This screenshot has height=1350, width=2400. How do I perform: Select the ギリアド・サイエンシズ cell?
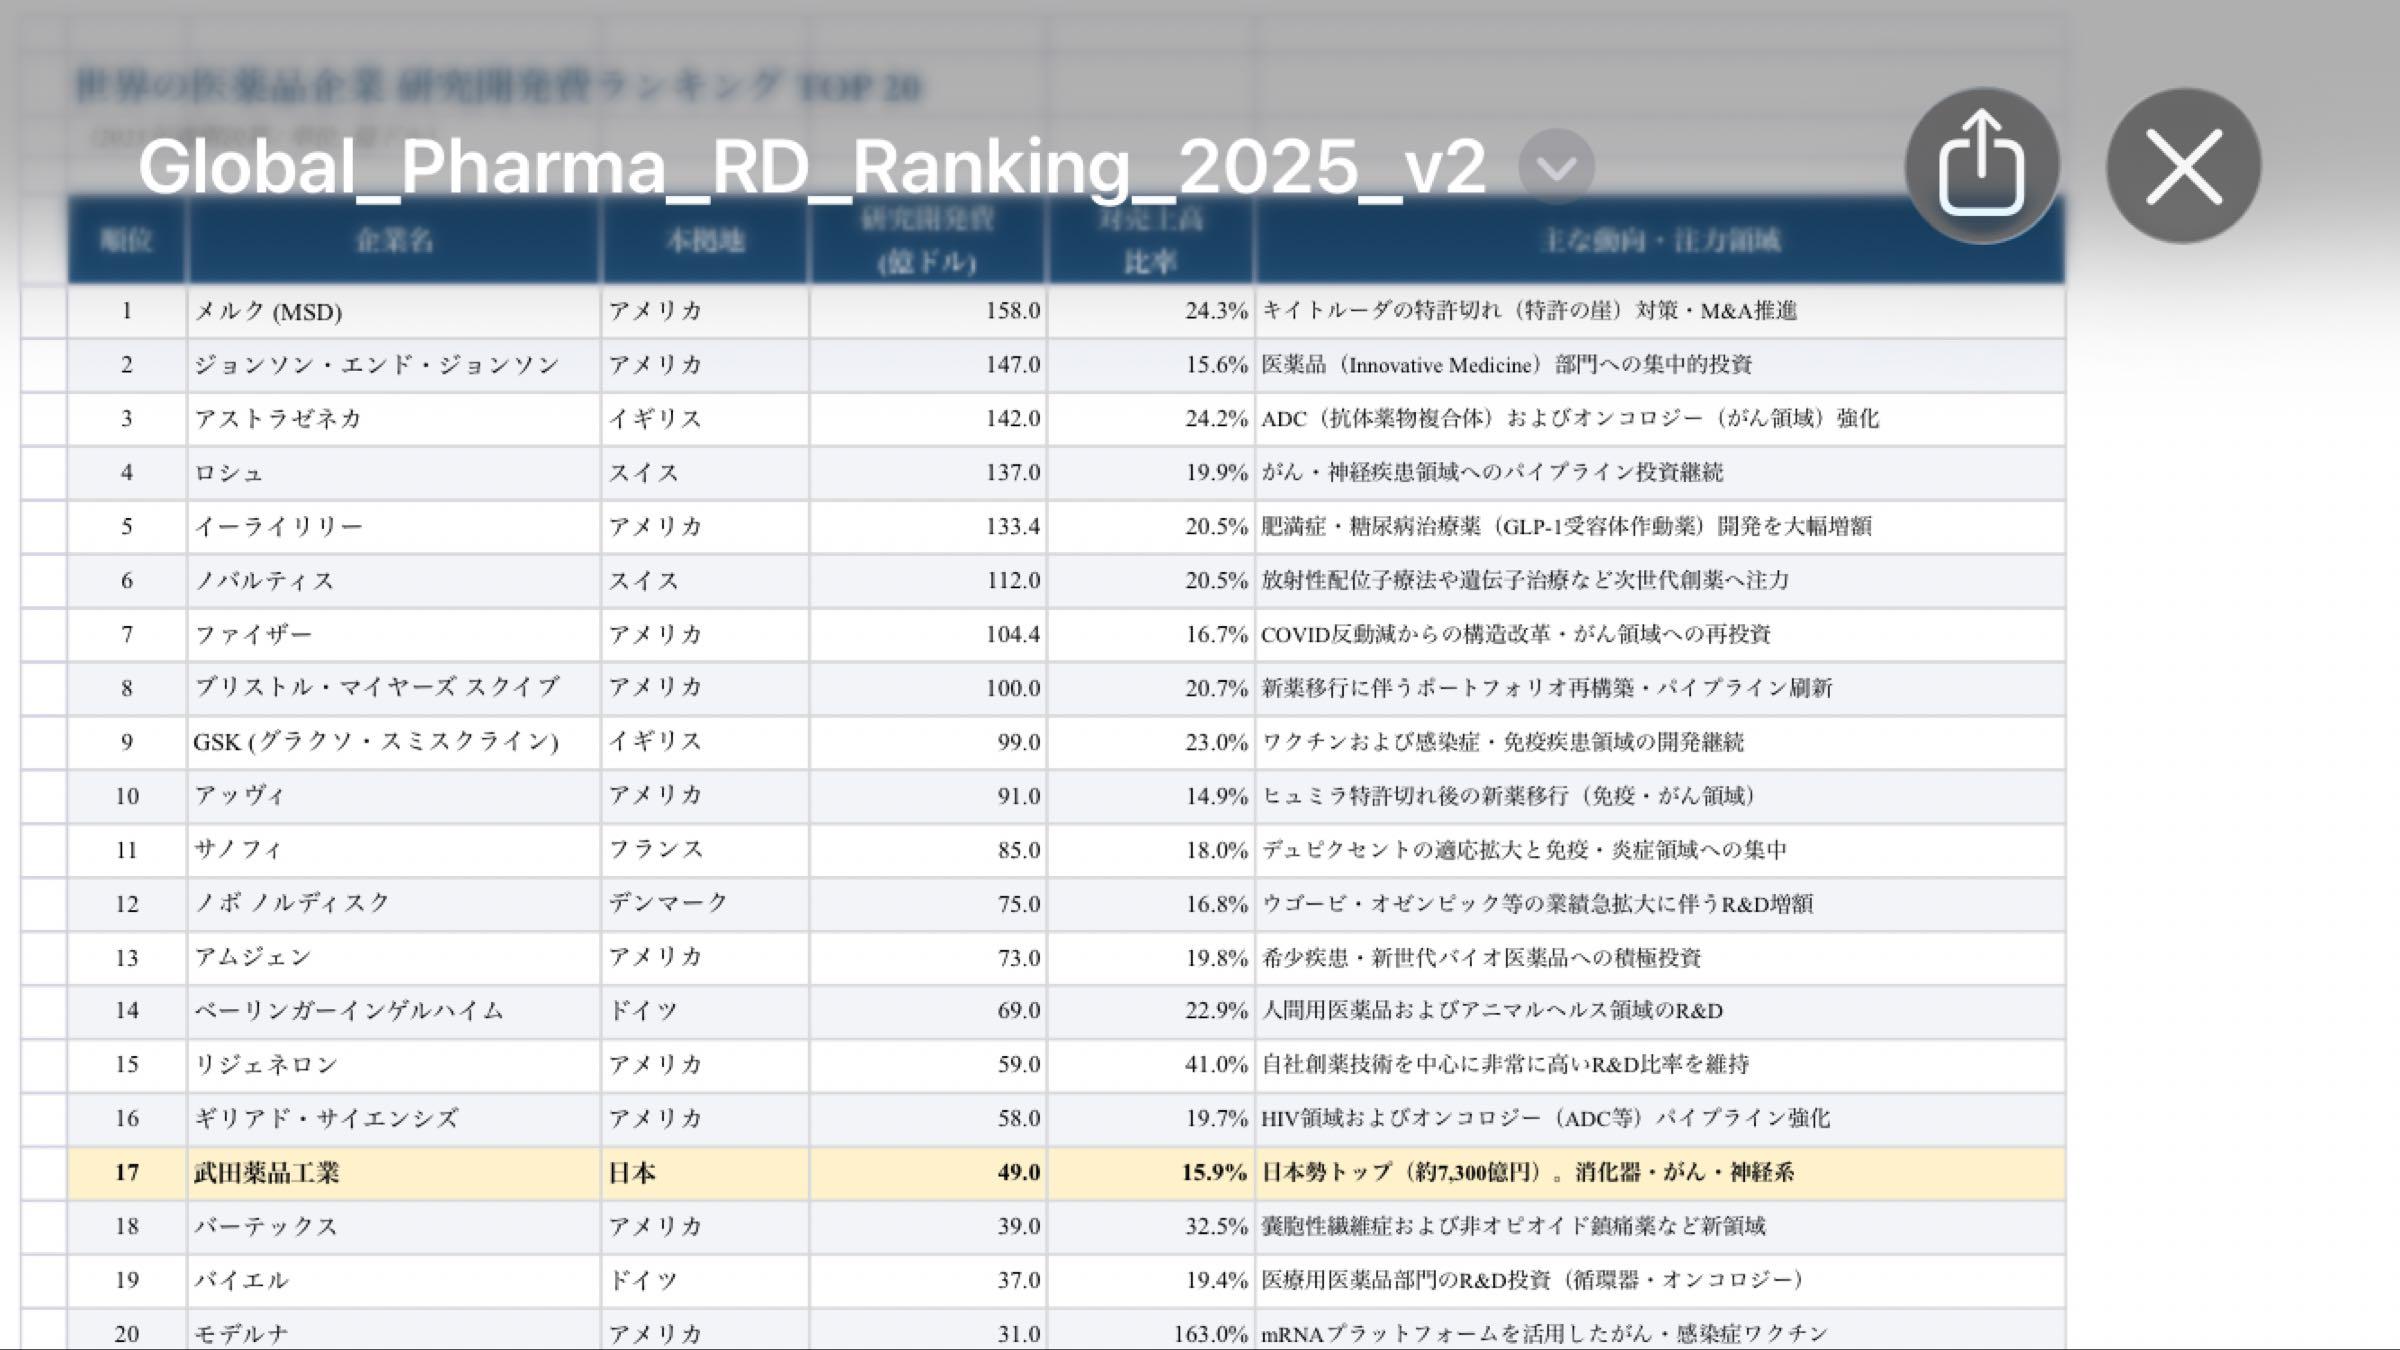394,1119
